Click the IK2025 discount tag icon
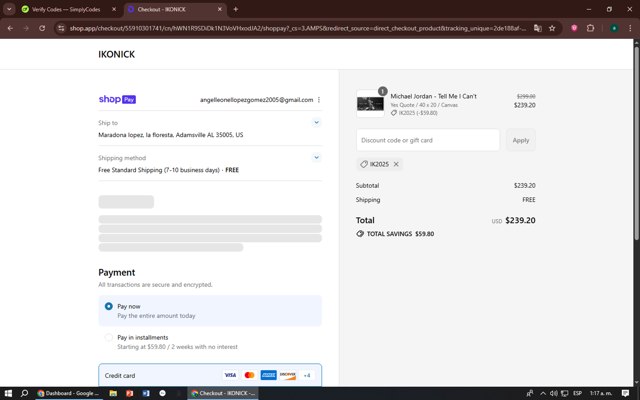The height and width of the screenshot is (400, 640). (x=364, y=164)
